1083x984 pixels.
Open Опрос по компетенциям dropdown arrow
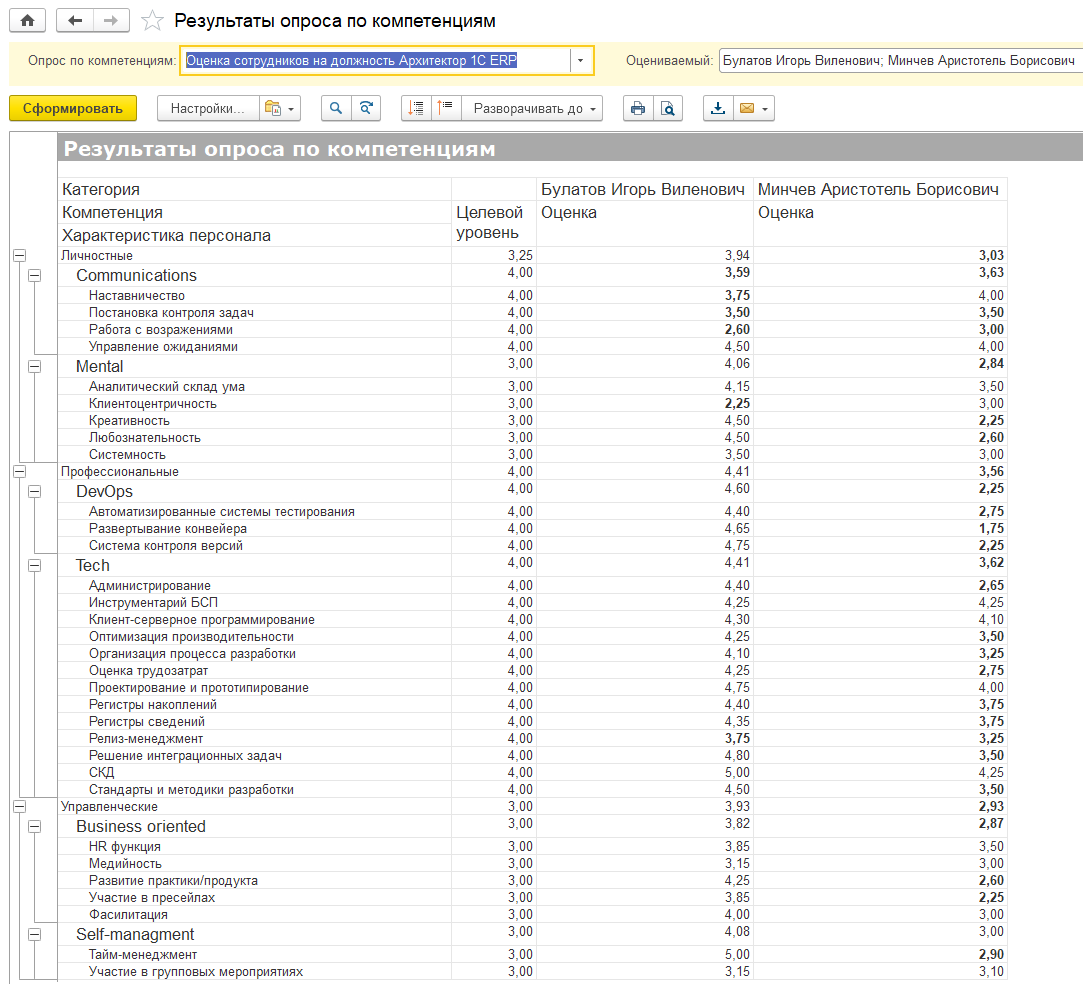point(581,60)
